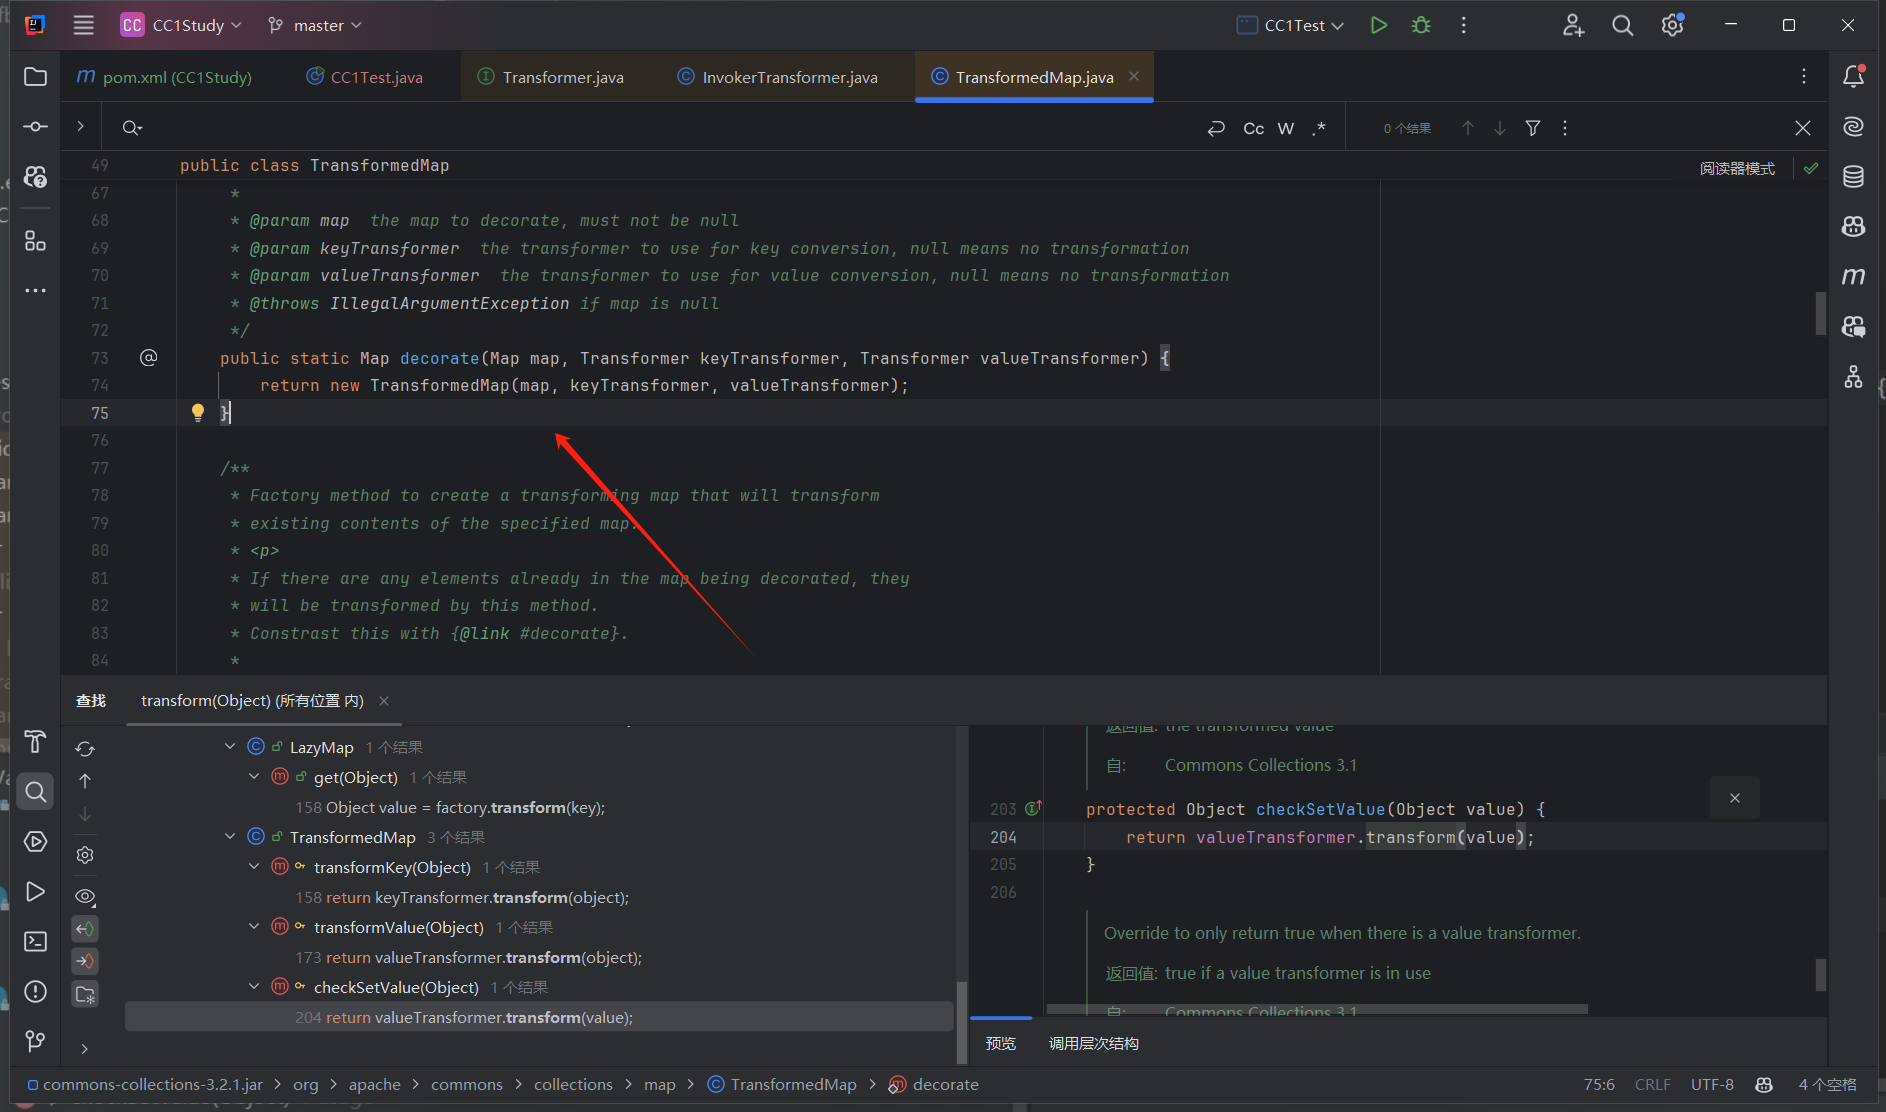Open the Database tool window
1886x1112 pixels.
tap(1853, 177)
